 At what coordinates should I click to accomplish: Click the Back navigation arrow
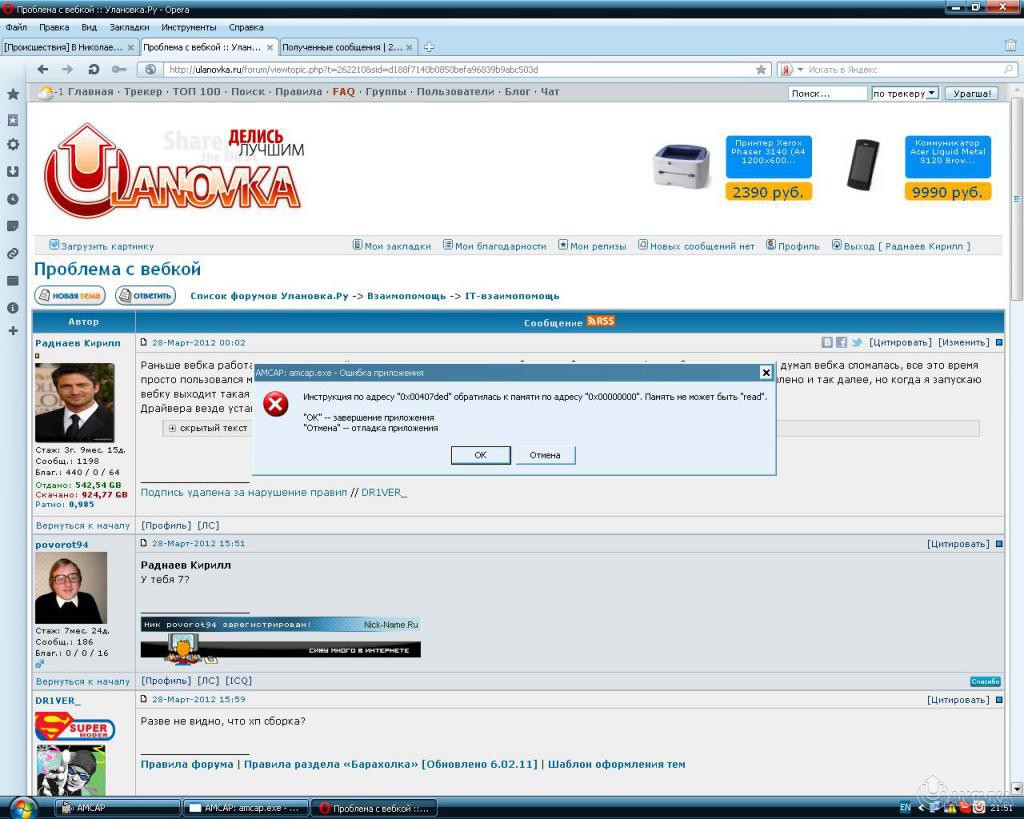tap(43, 69)
